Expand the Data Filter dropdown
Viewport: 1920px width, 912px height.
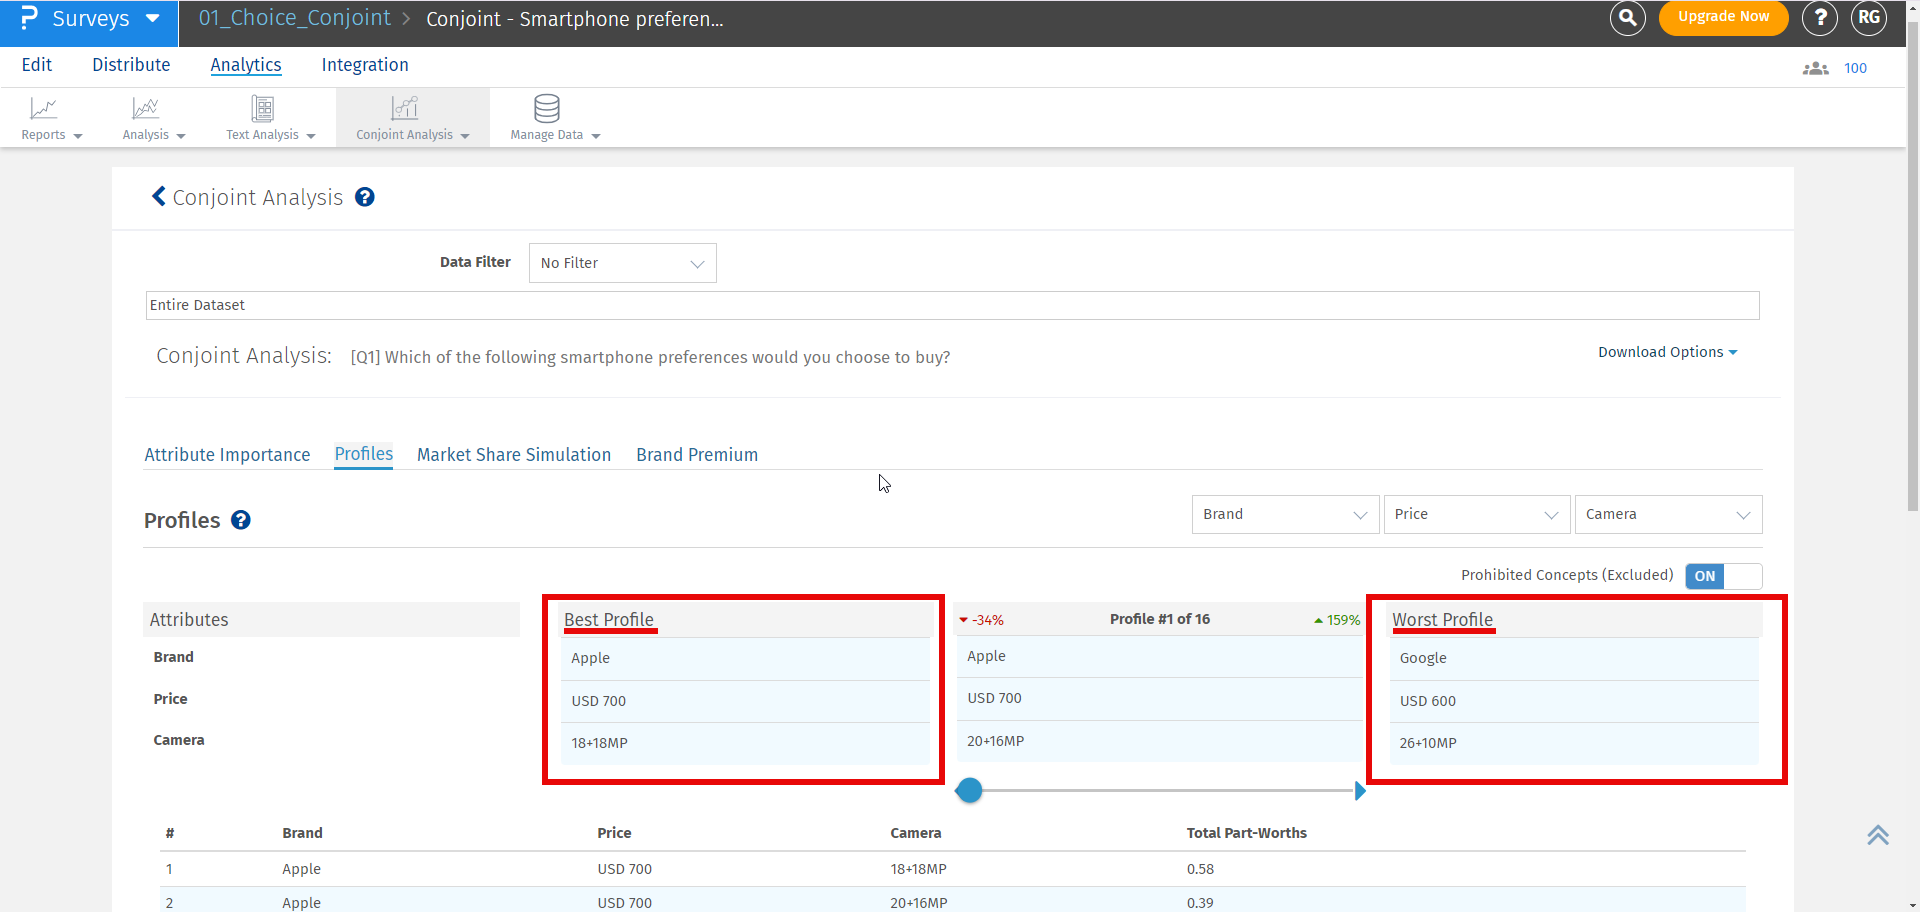(622, 263)
